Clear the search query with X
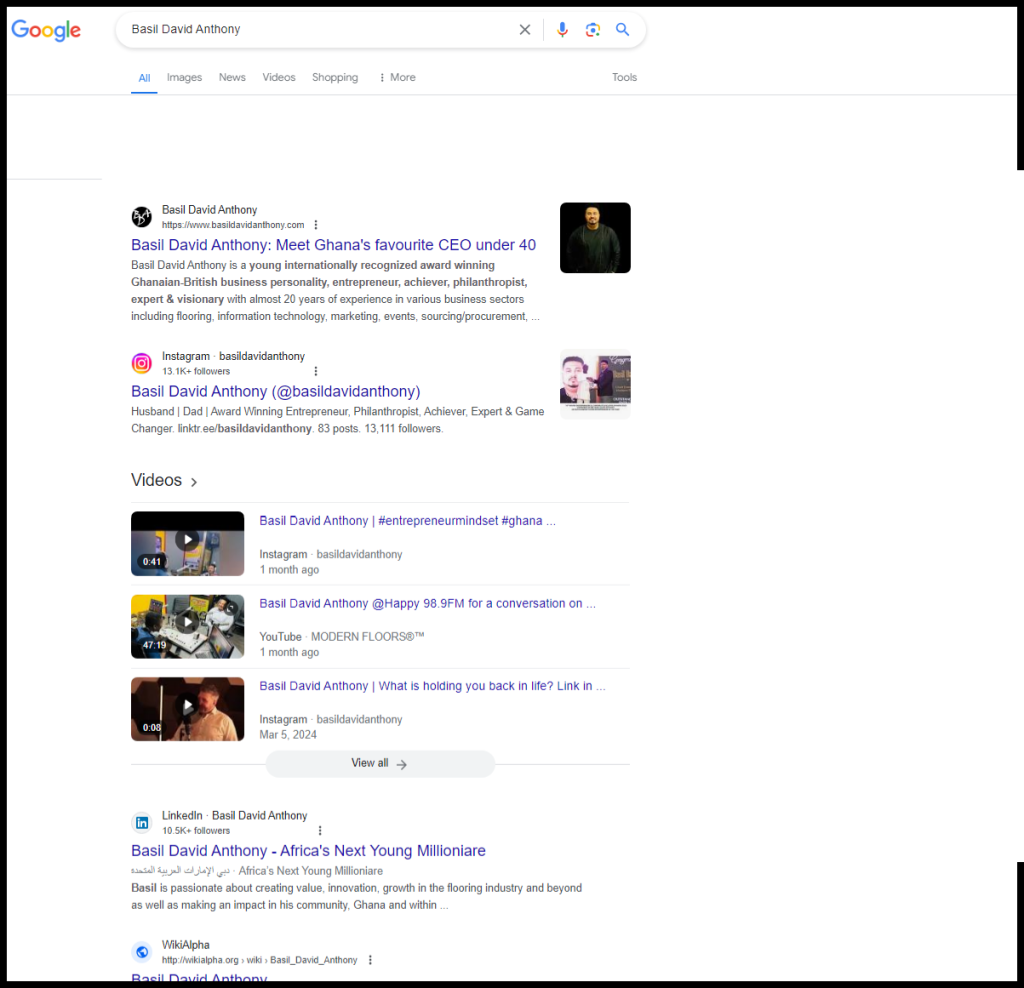This screenshot has height=988, width=1024. pyautogui.click(x=524, y=29)
